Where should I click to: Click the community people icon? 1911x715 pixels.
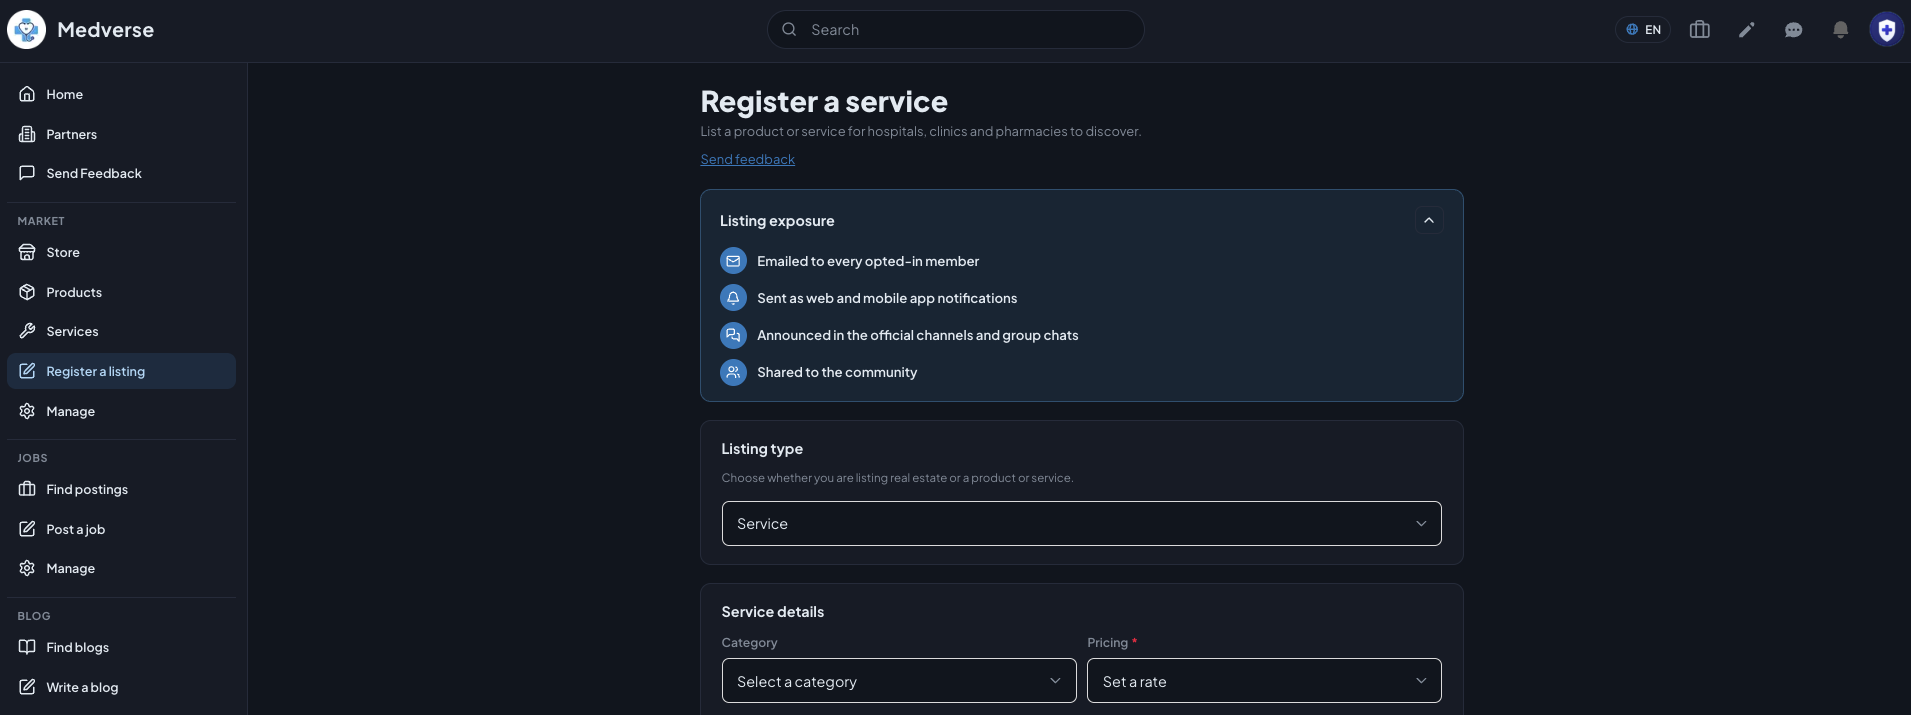click(x=733, y=372)
